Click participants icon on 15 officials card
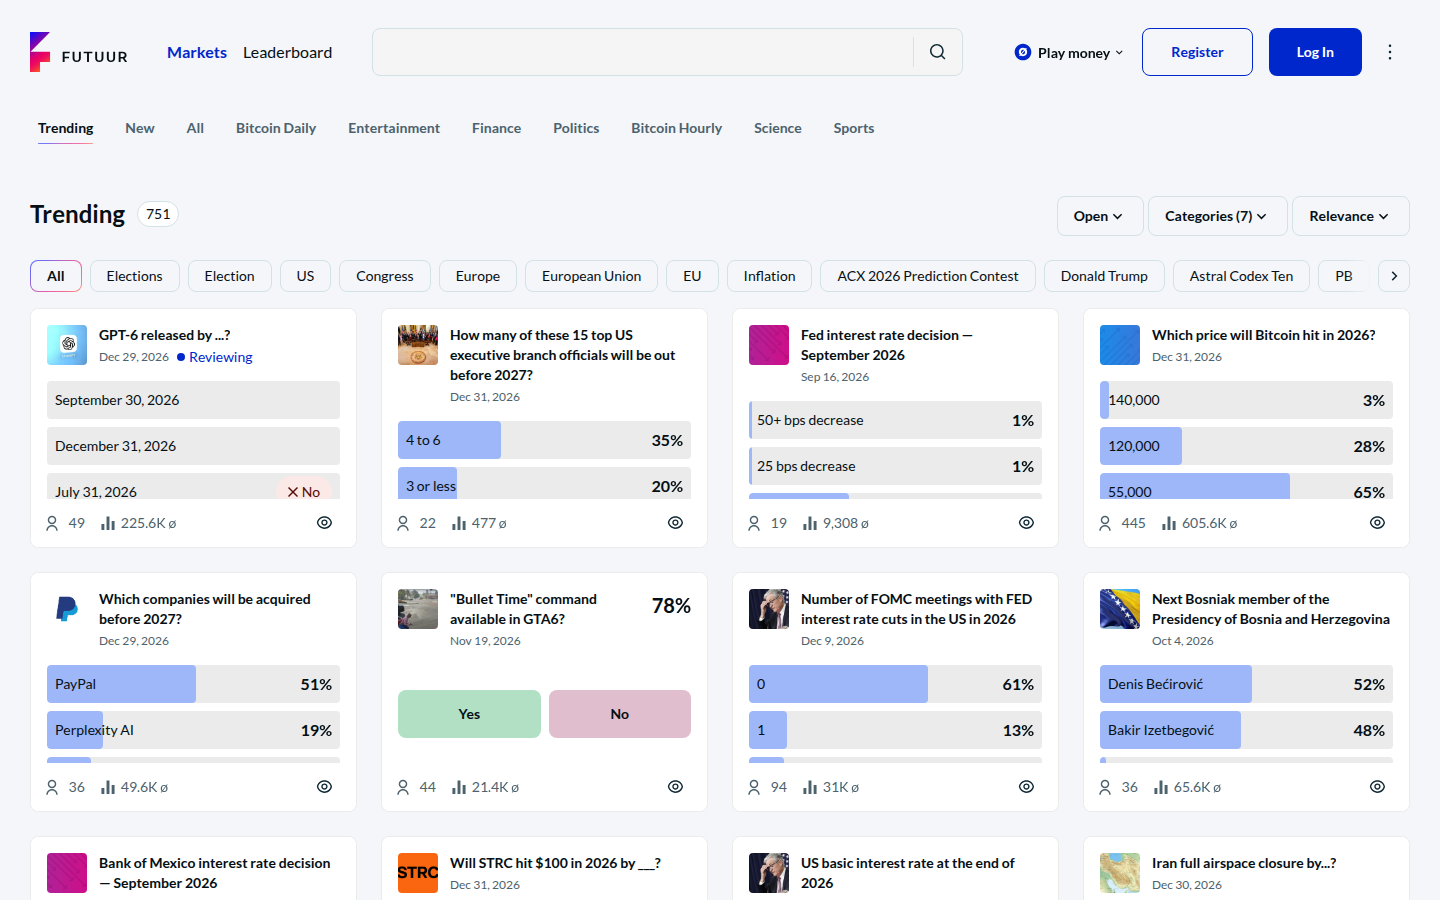The width and height of the screenshot is (1440, 900). click(x=403, y=523)
